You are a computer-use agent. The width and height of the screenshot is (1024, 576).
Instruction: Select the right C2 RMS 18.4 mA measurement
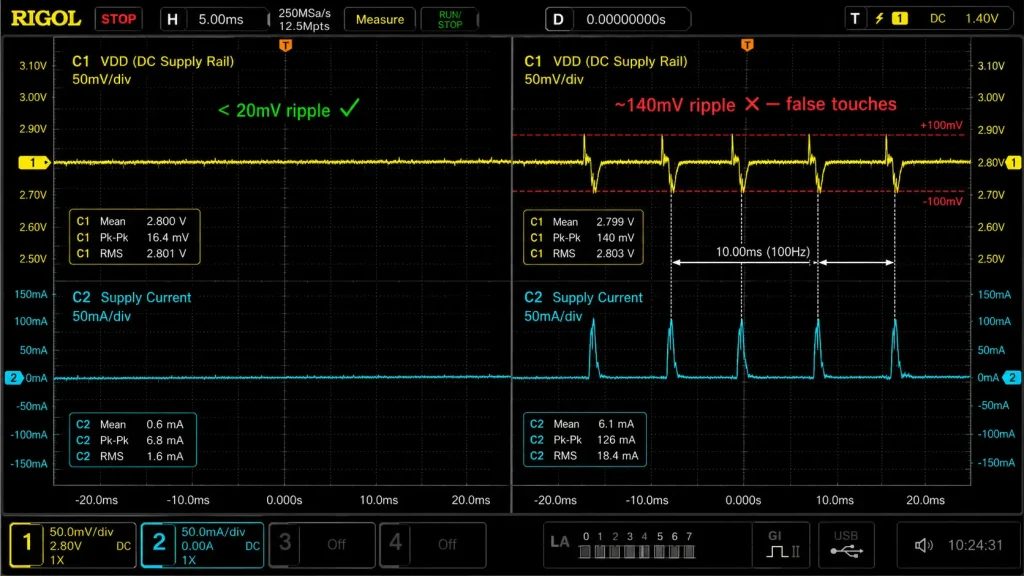tap(583, 456)
